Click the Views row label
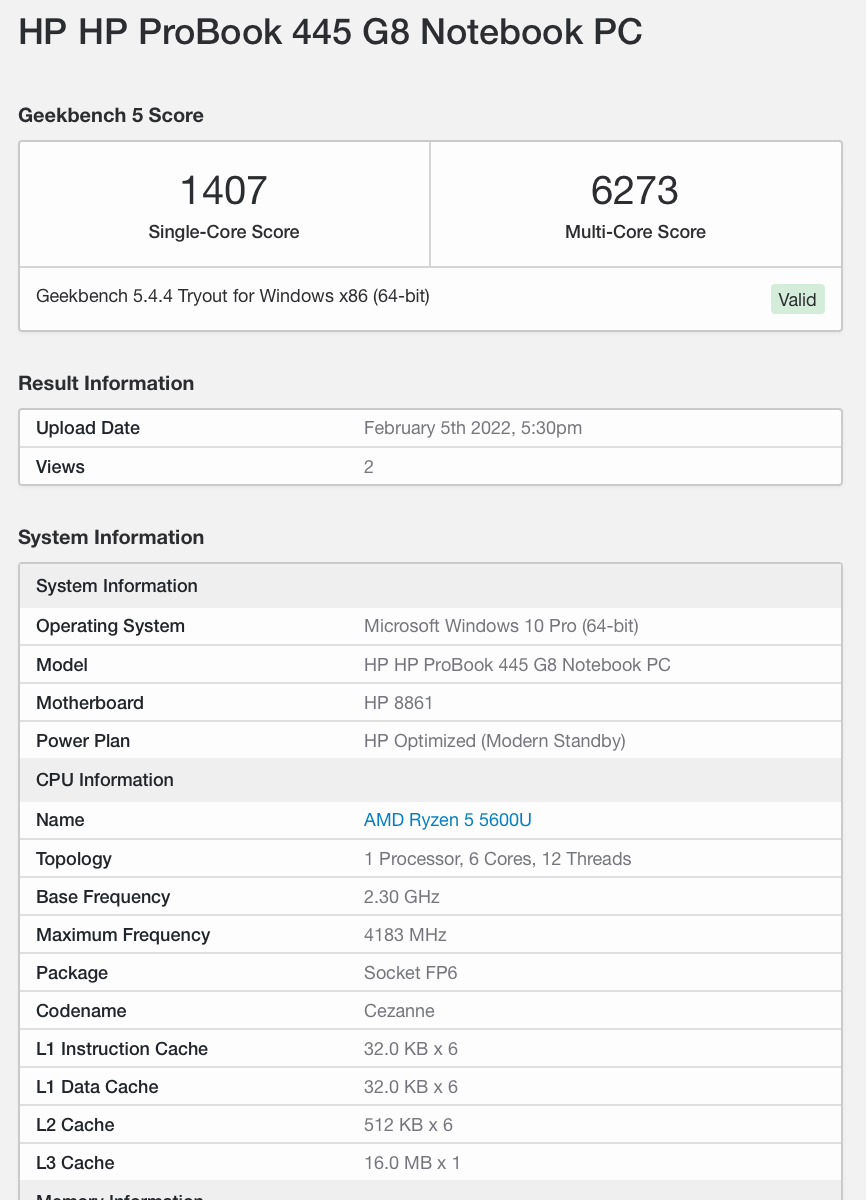The width and height of the screenshot is (866, 1200). (x=60, y=467)
